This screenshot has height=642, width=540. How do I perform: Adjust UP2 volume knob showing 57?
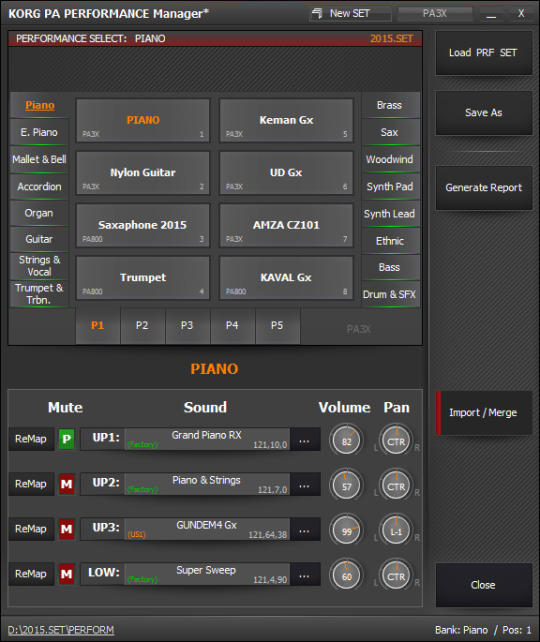346,486
